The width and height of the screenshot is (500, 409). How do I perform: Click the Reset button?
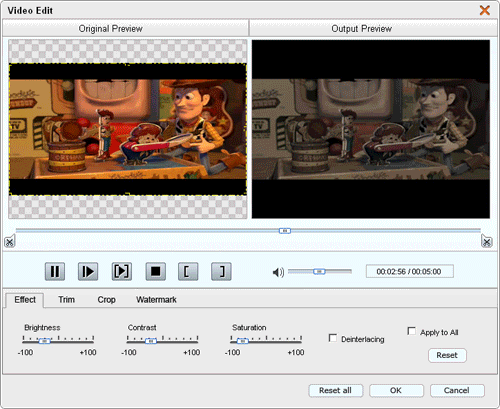coord(447,355)
